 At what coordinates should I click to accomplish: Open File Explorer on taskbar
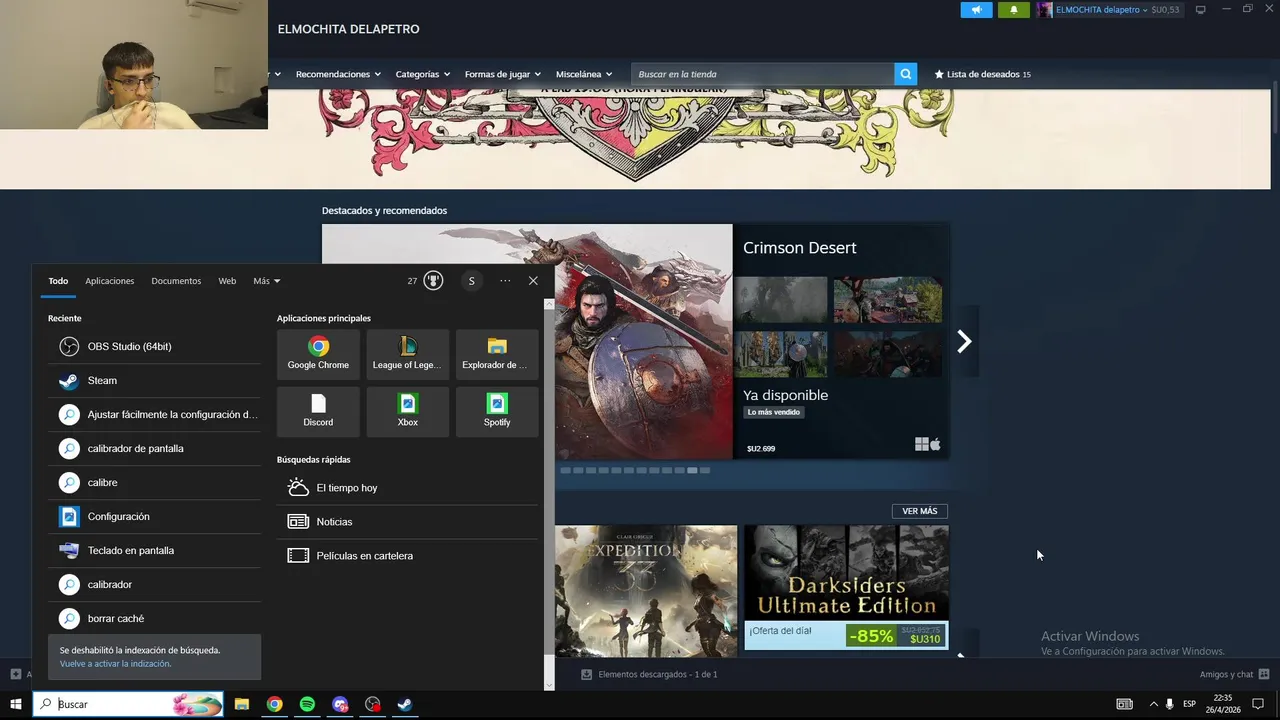(x=242, y=704)
